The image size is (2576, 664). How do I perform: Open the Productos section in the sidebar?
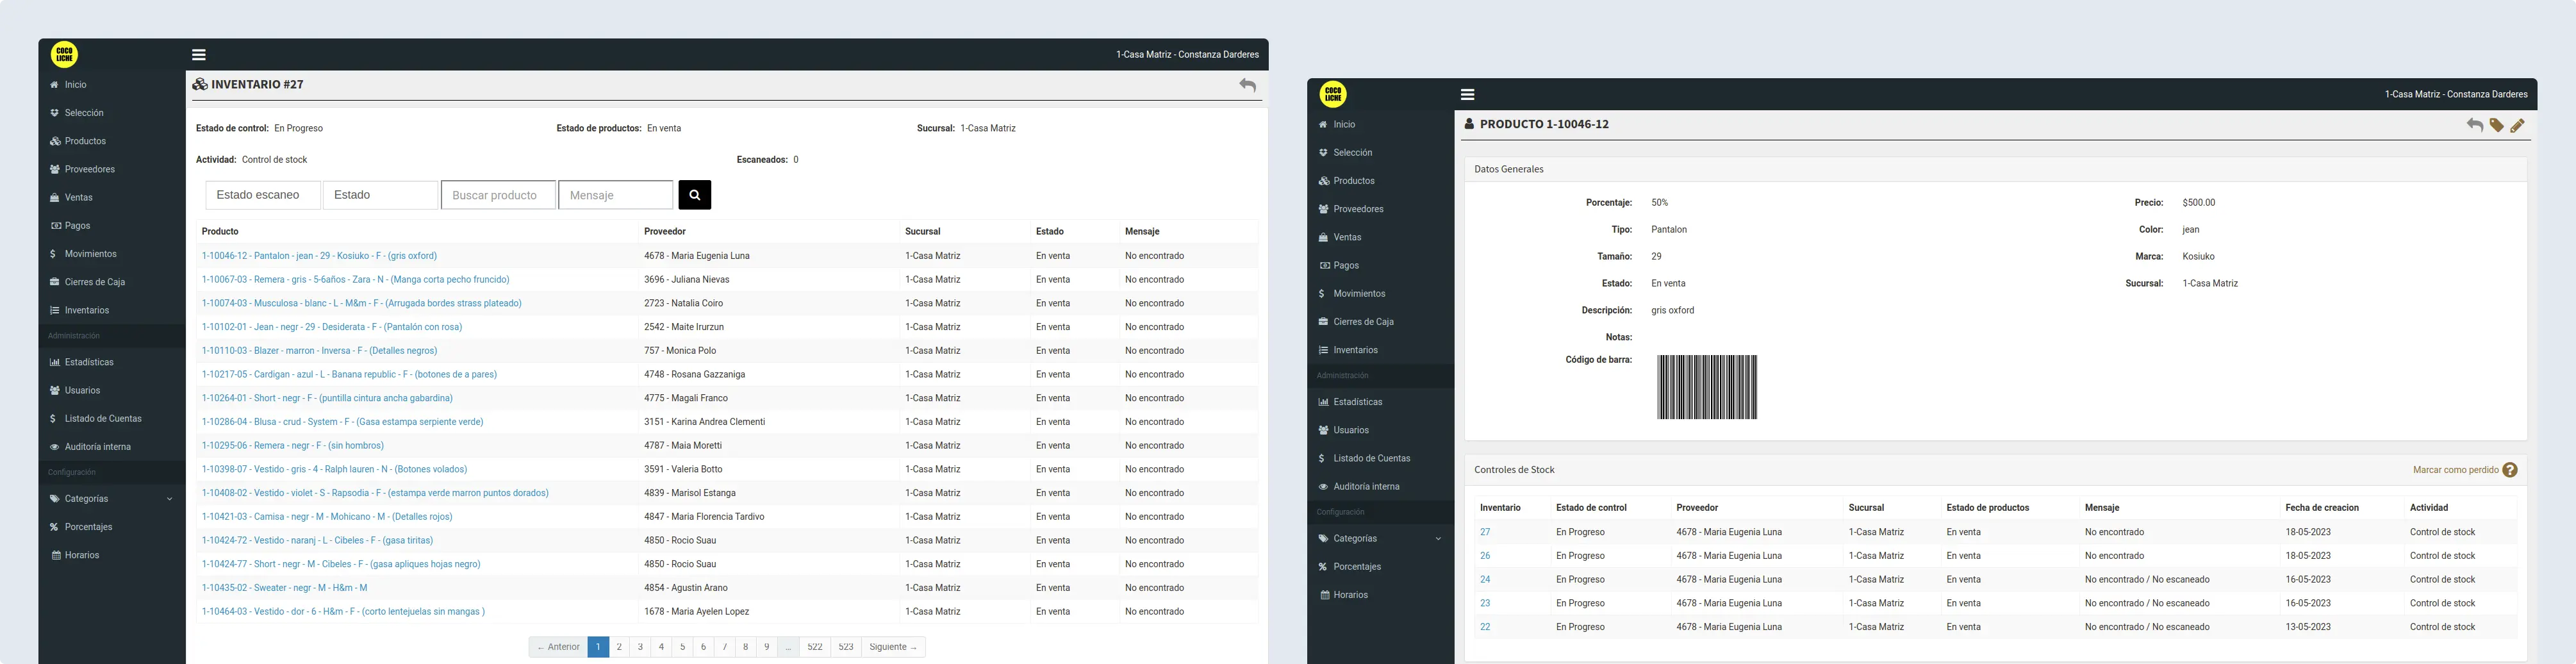83,140
